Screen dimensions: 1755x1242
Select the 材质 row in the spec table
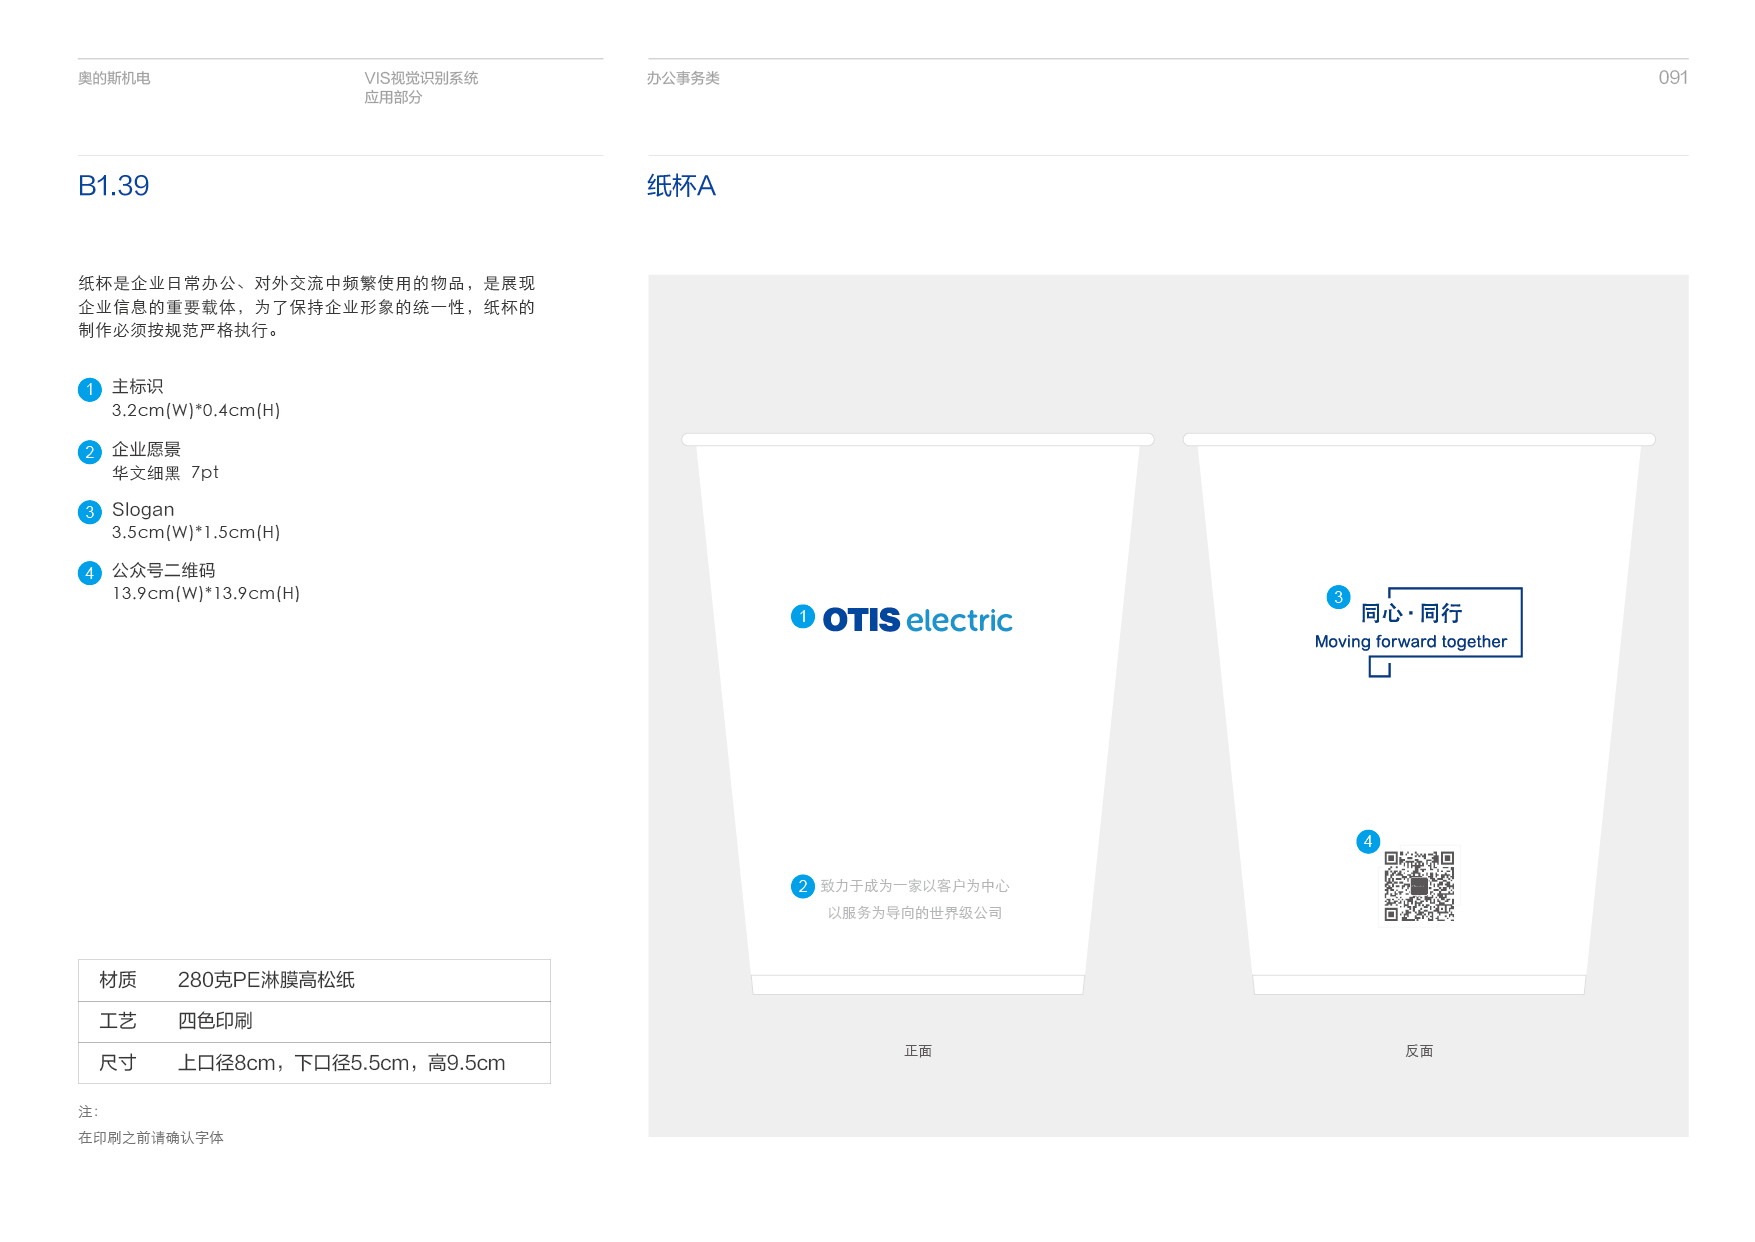pyautogui.click(x=314, y=980)
